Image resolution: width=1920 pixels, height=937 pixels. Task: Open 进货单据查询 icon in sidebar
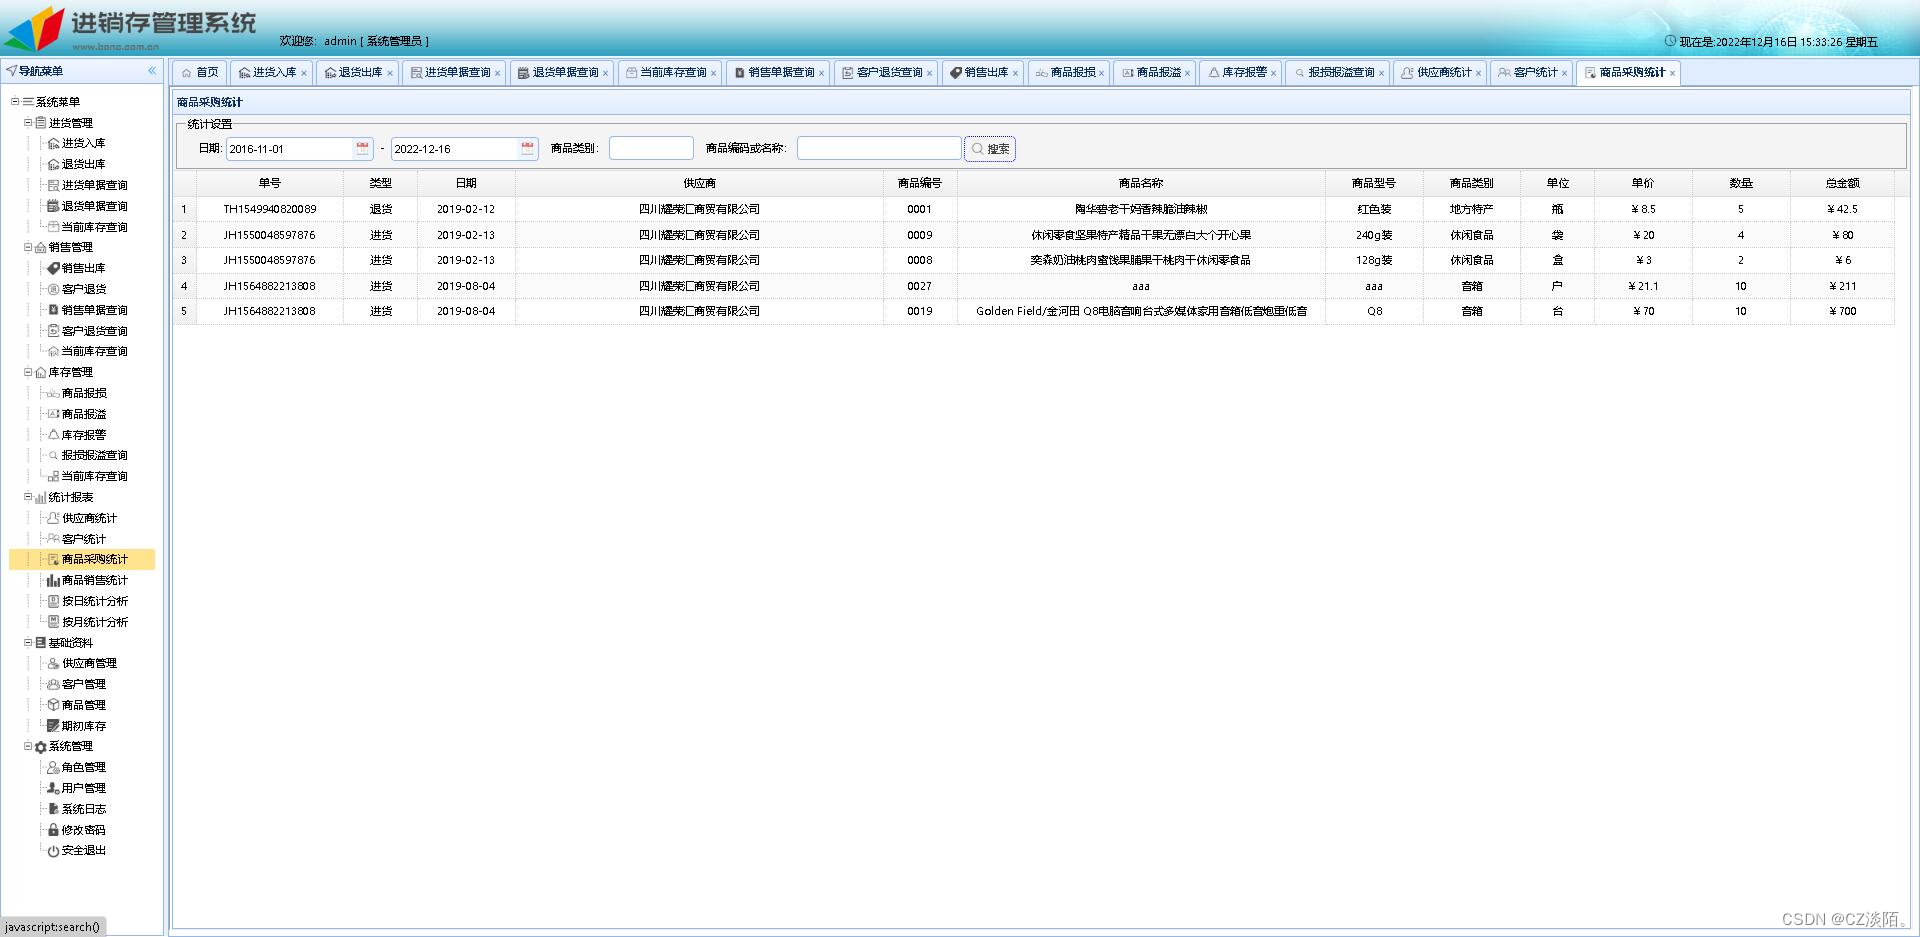click(x=54, y=185)
